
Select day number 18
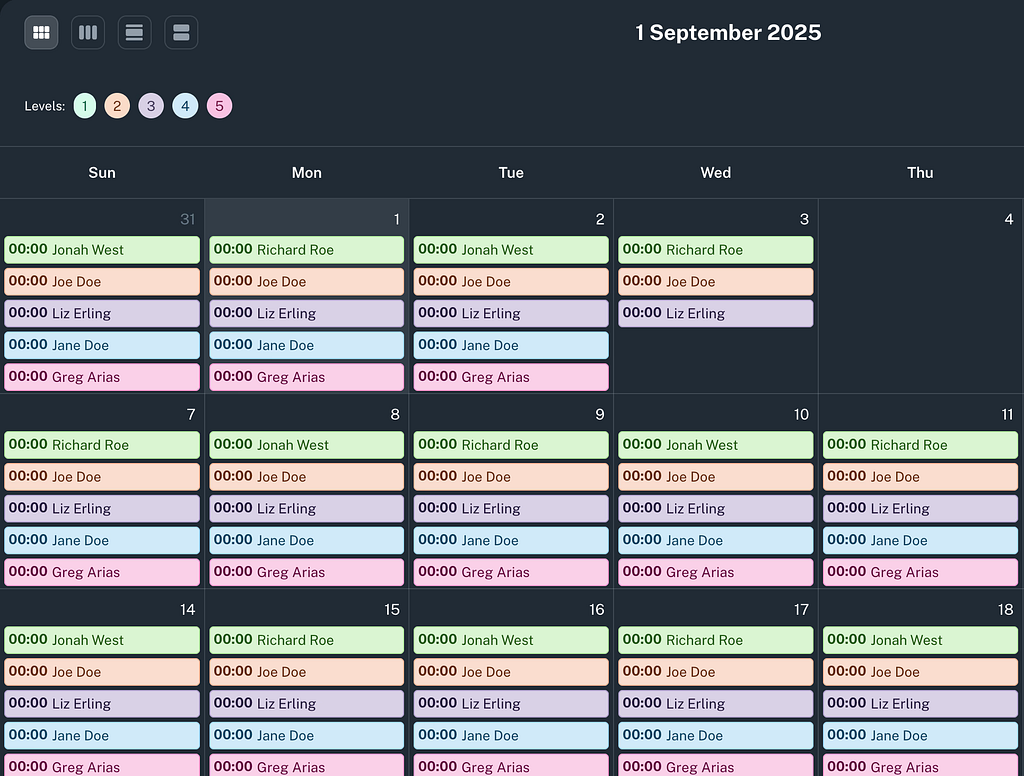pos(1006,610)
